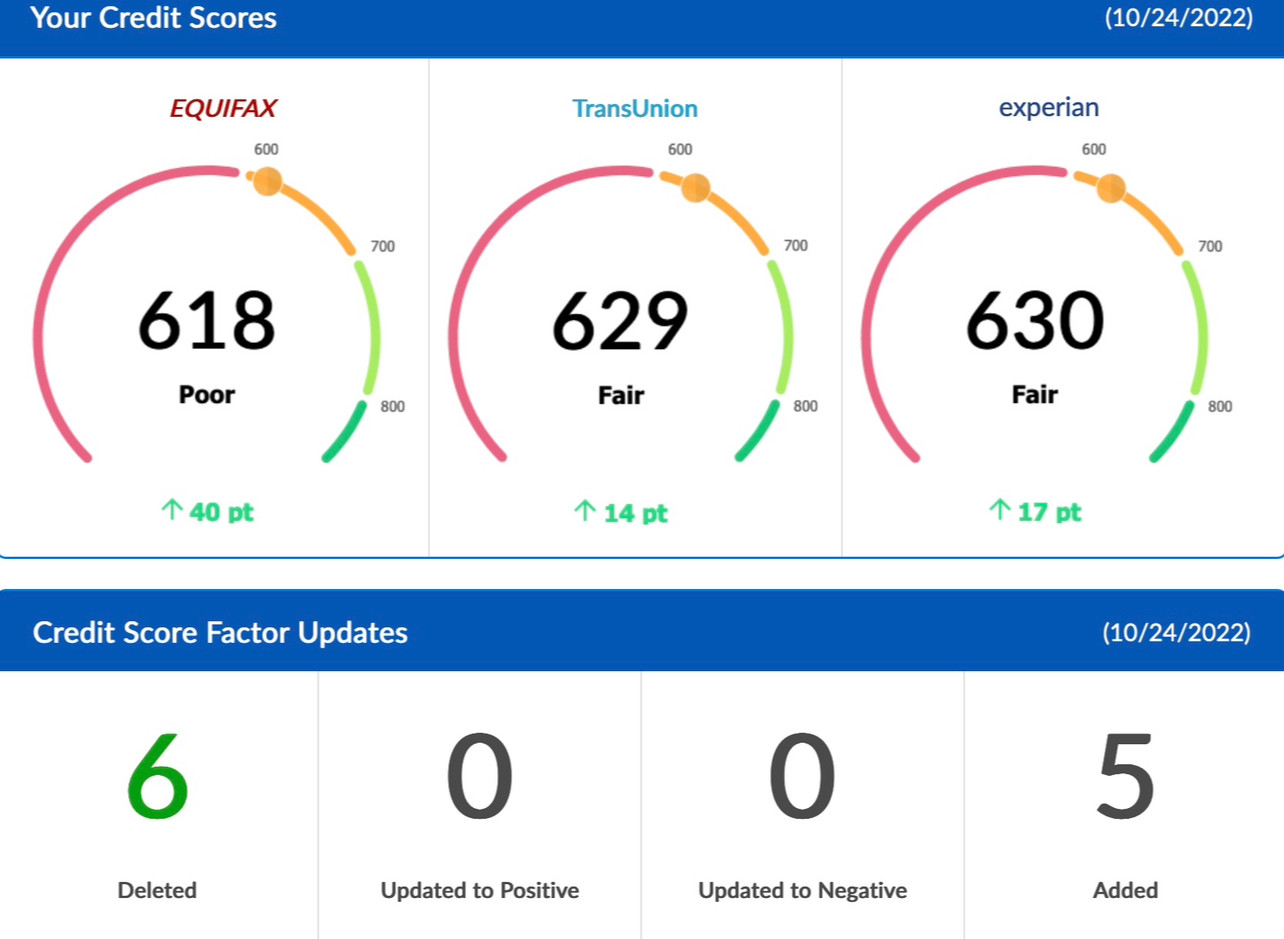Viewport: 1284px width, 939px height.
Task: Click the 700 tick on Equifax gauge
Action: pos(382,246)
